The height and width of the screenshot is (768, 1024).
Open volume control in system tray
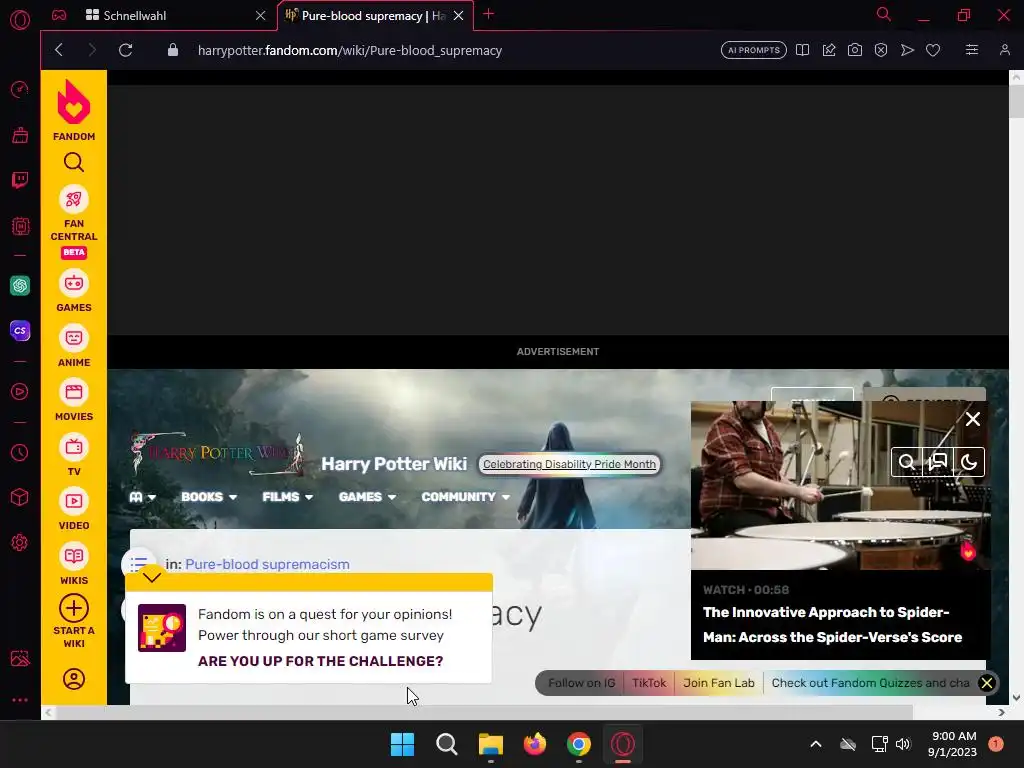pos(903,744)
